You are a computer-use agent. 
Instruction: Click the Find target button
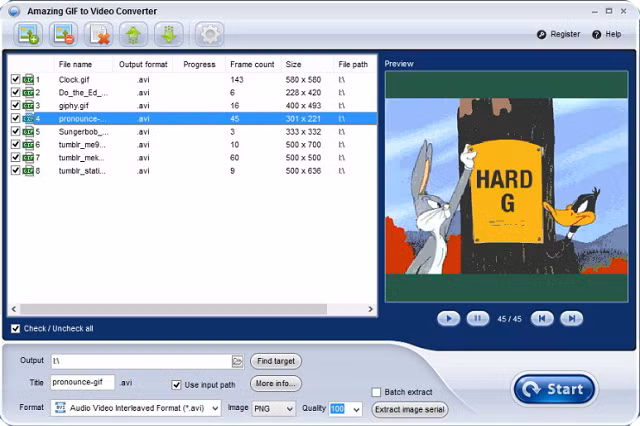[x=275, y=361]
